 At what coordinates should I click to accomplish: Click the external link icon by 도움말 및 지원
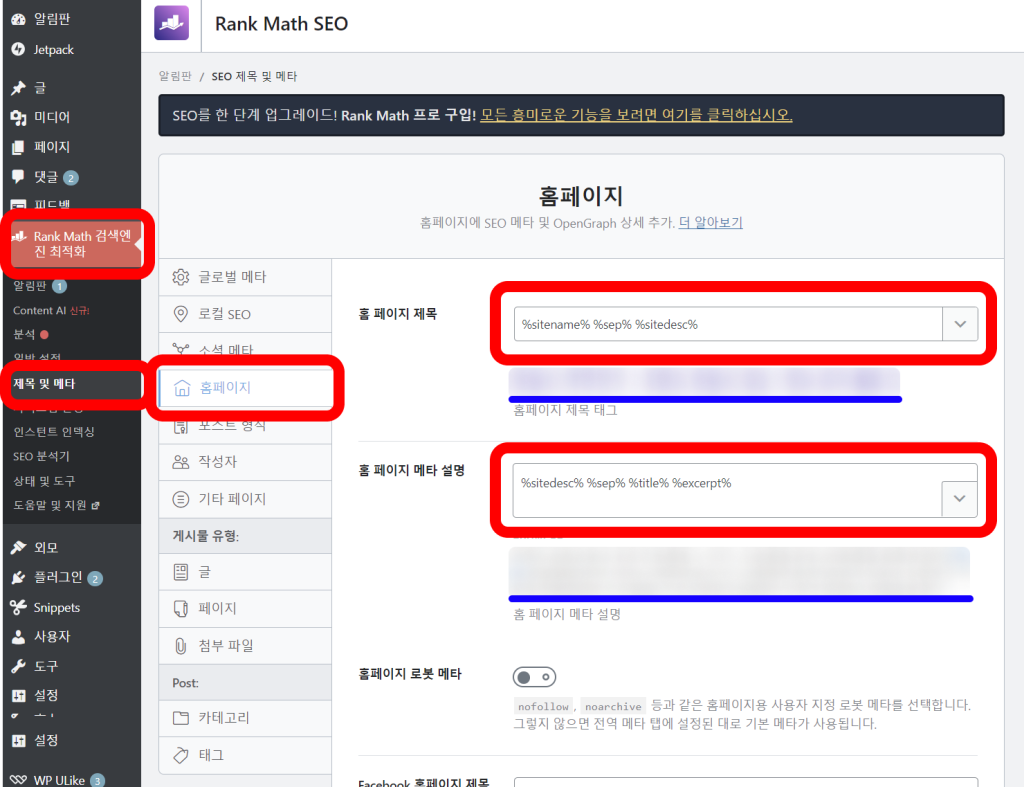point(95,506)
